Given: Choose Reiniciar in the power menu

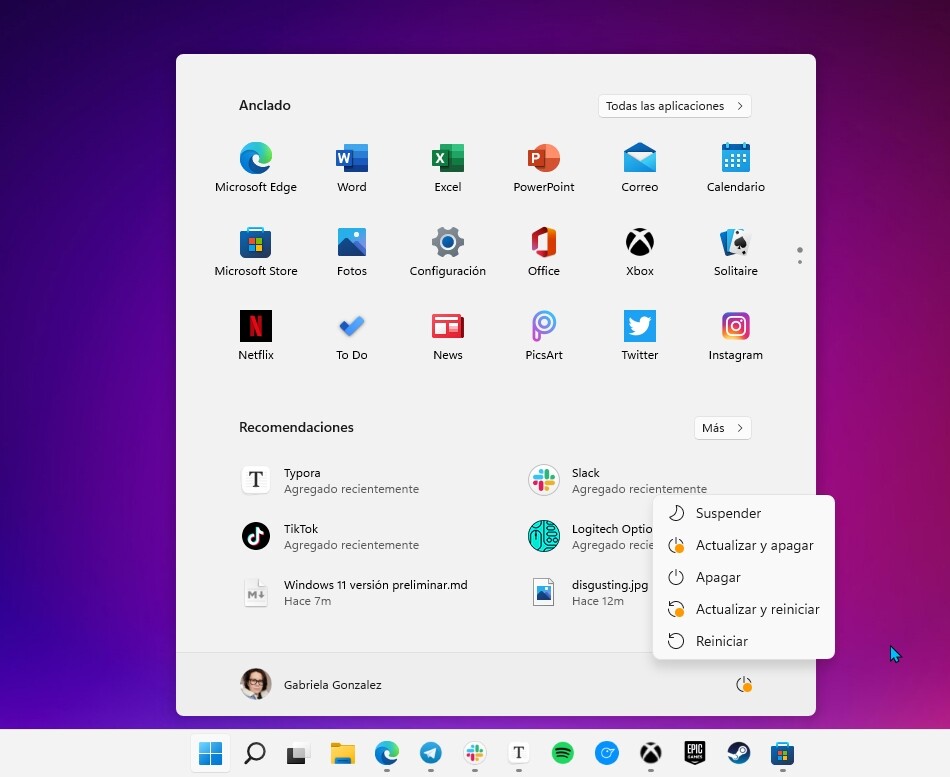Looking at the screenshot, I should click(x=721, y=641).
